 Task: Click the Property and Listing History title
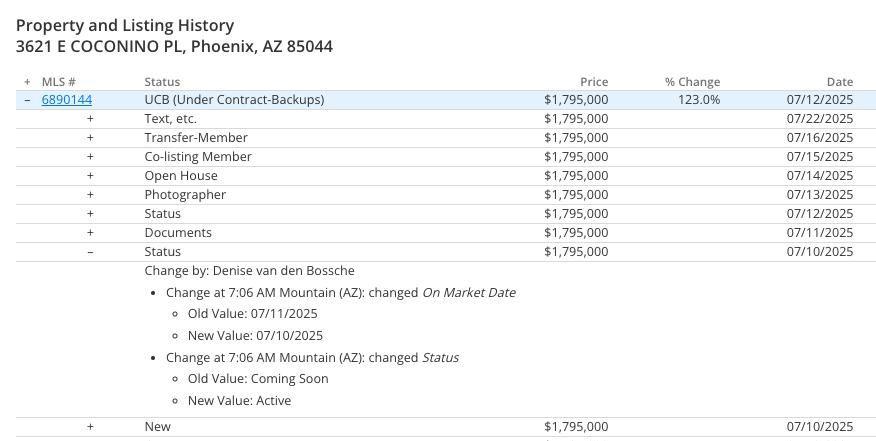tap(125, 26)
